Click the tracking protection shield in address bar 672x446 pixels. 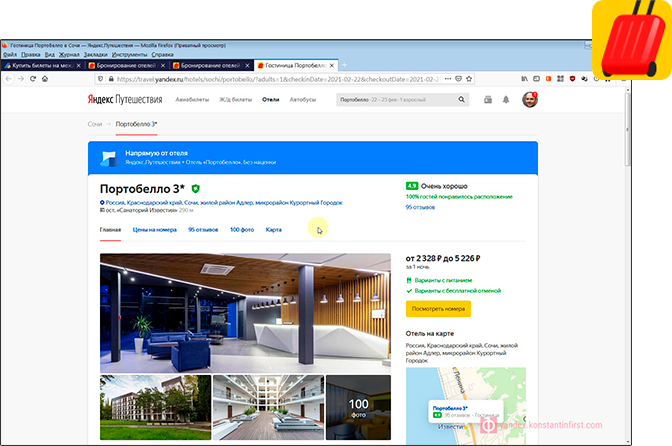[100, 79]
